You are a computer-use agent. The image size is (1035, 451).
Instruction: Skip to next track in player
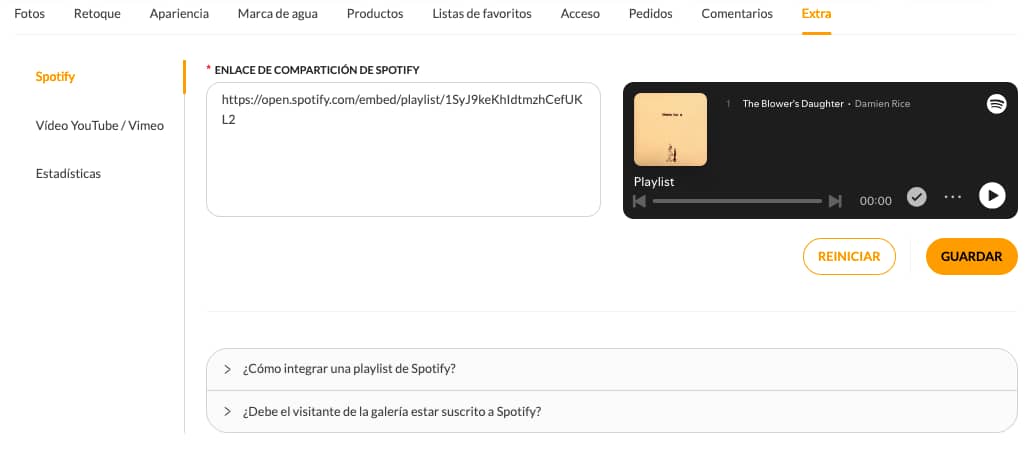click(x=835, y=201)
